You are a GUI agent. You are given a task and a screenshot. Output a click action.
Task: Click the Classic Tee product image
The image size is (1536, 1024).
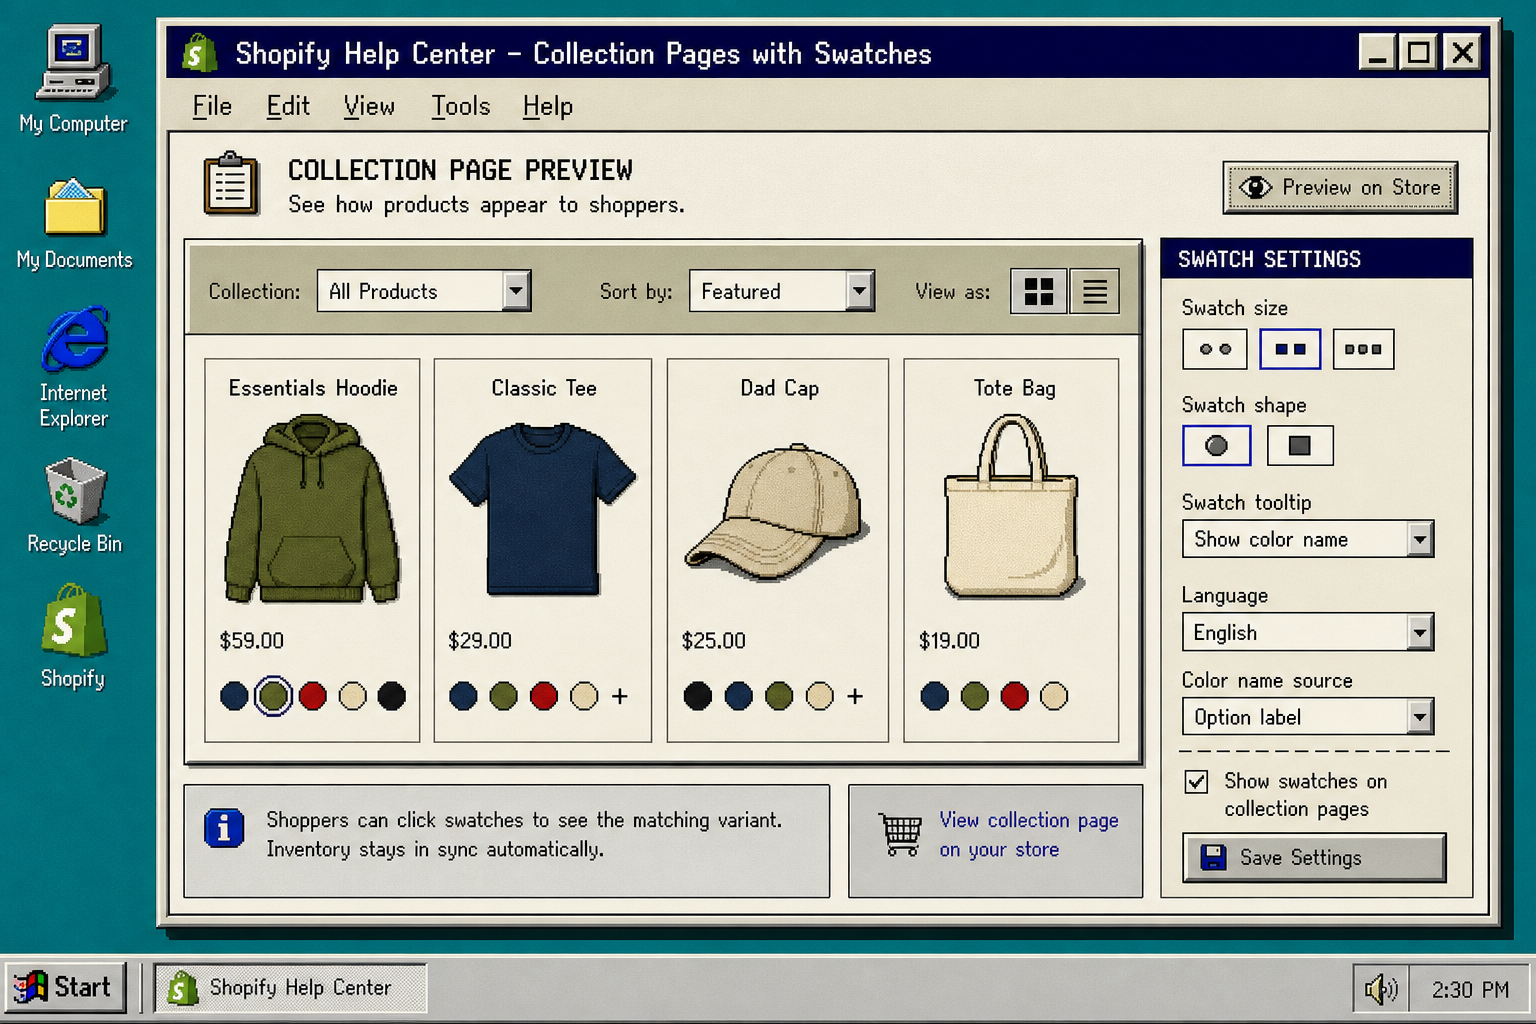543,510
